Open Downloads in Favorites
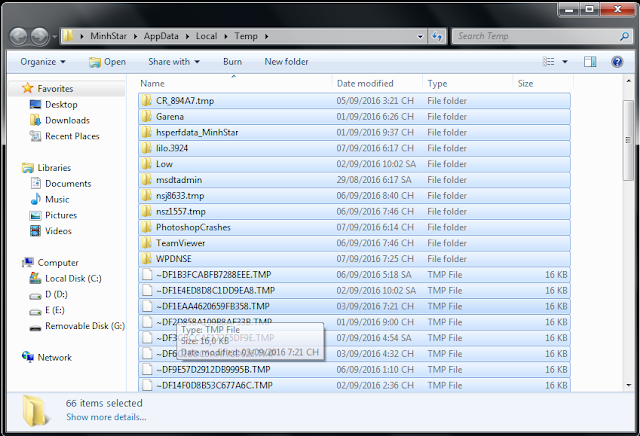The image size is (640, 436). click(x=67, y=120)
